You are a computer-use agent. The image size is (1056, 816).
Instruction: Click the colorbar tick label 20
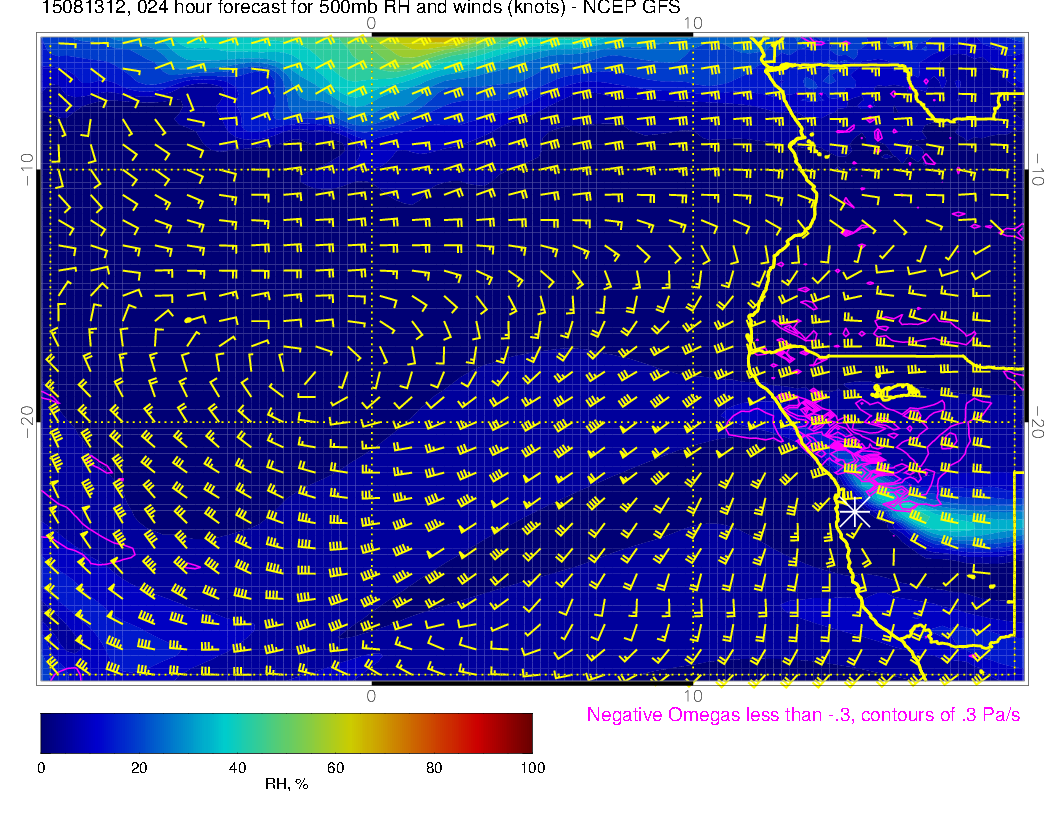coord(139,768)
